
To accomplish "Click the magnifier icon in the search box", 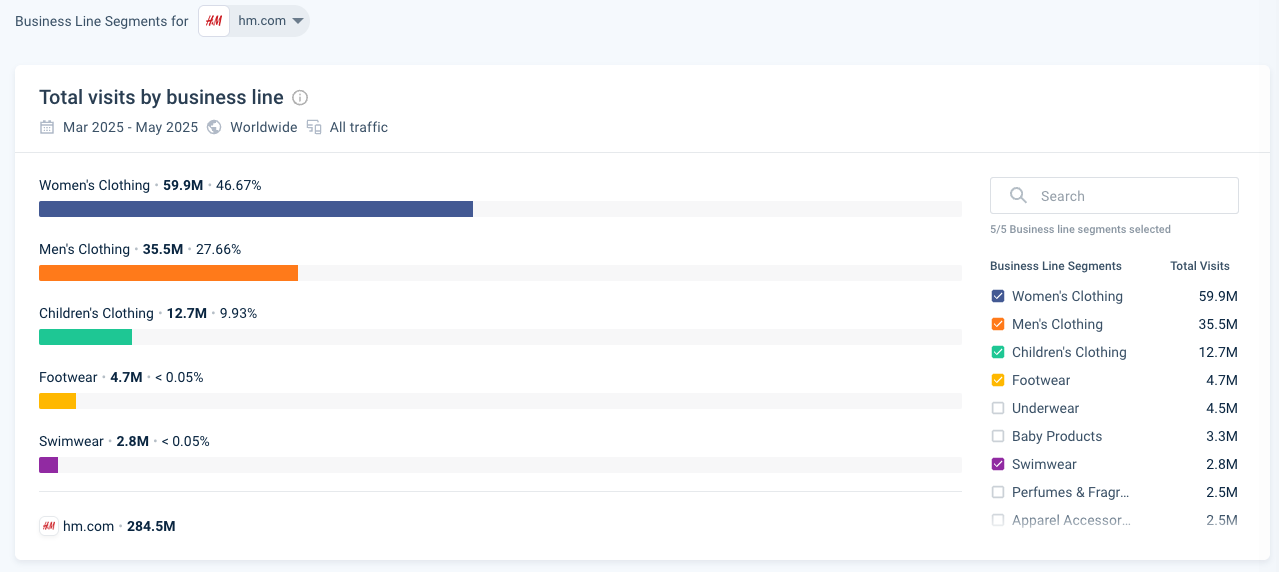I will click(1018, 195).
